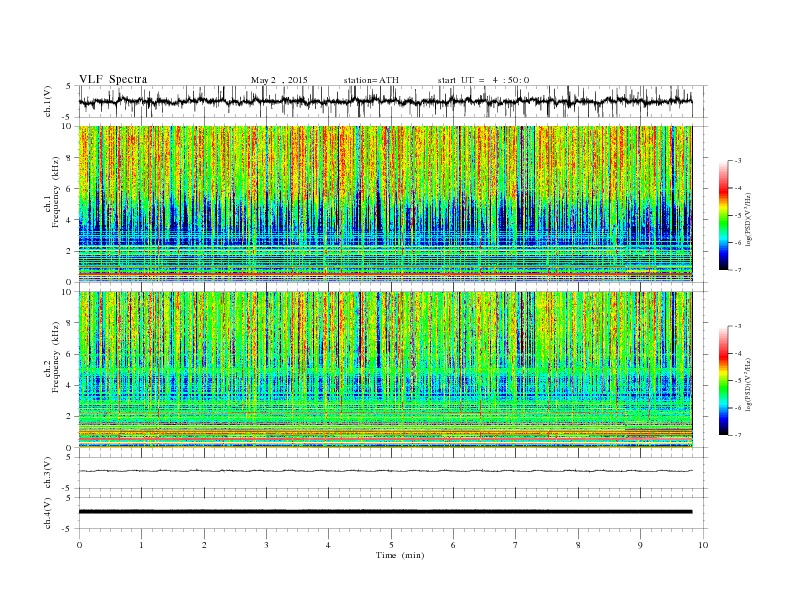Click the time axis tick label "8"
The height and width of the screenshot is (612, 792).
click(x=578, y=545)
